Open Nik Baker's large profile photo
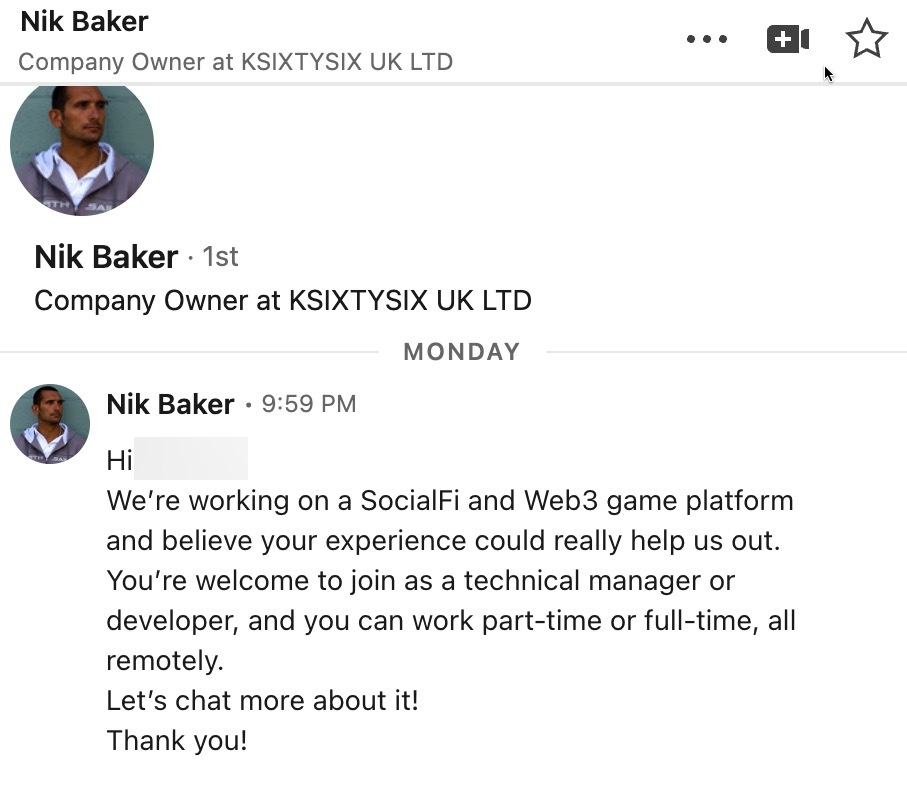This screenshot has height=786, width=907. 82,148
